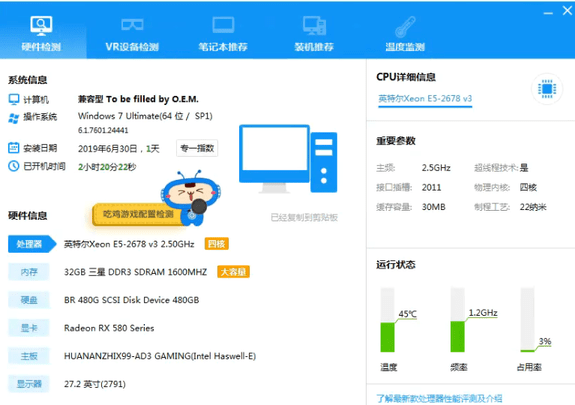This screenshot has width=575, height=405.
Task: Click the 专一指数 button
Action: tap(197, 148)
